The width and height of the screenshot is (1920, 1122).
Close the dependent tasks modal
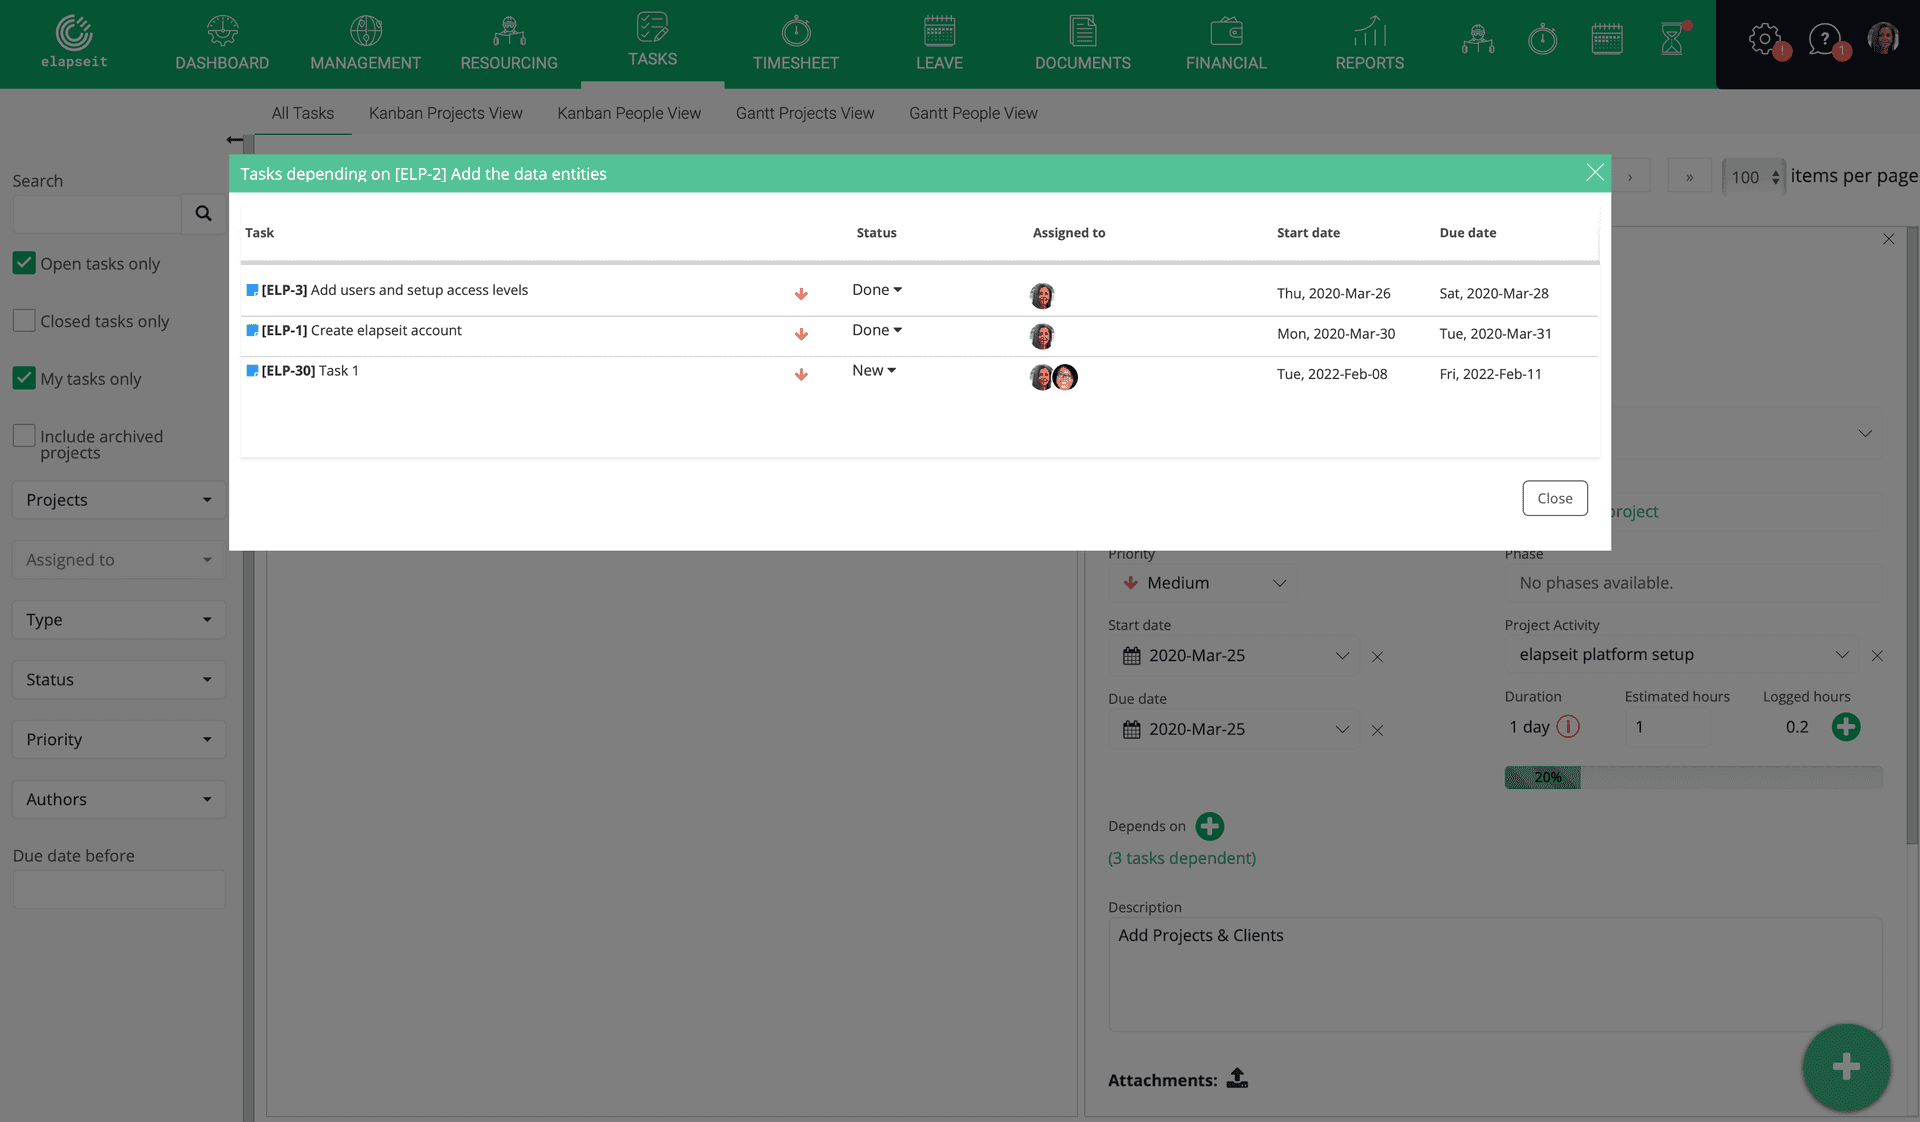[1596, 172]
